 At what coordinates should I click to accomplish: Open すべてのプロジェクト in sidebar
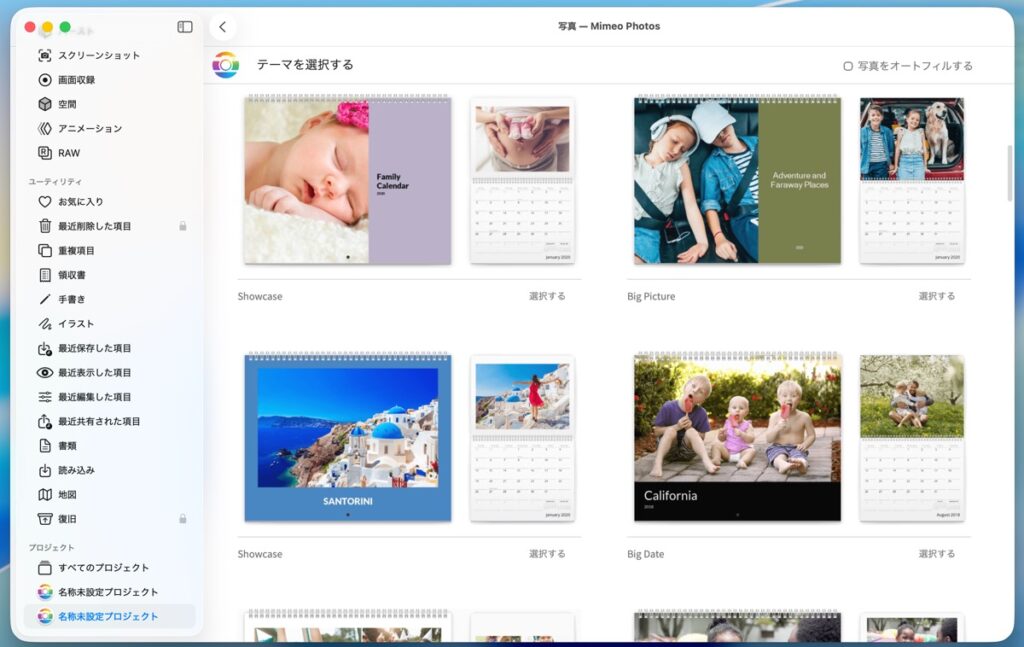103,568
